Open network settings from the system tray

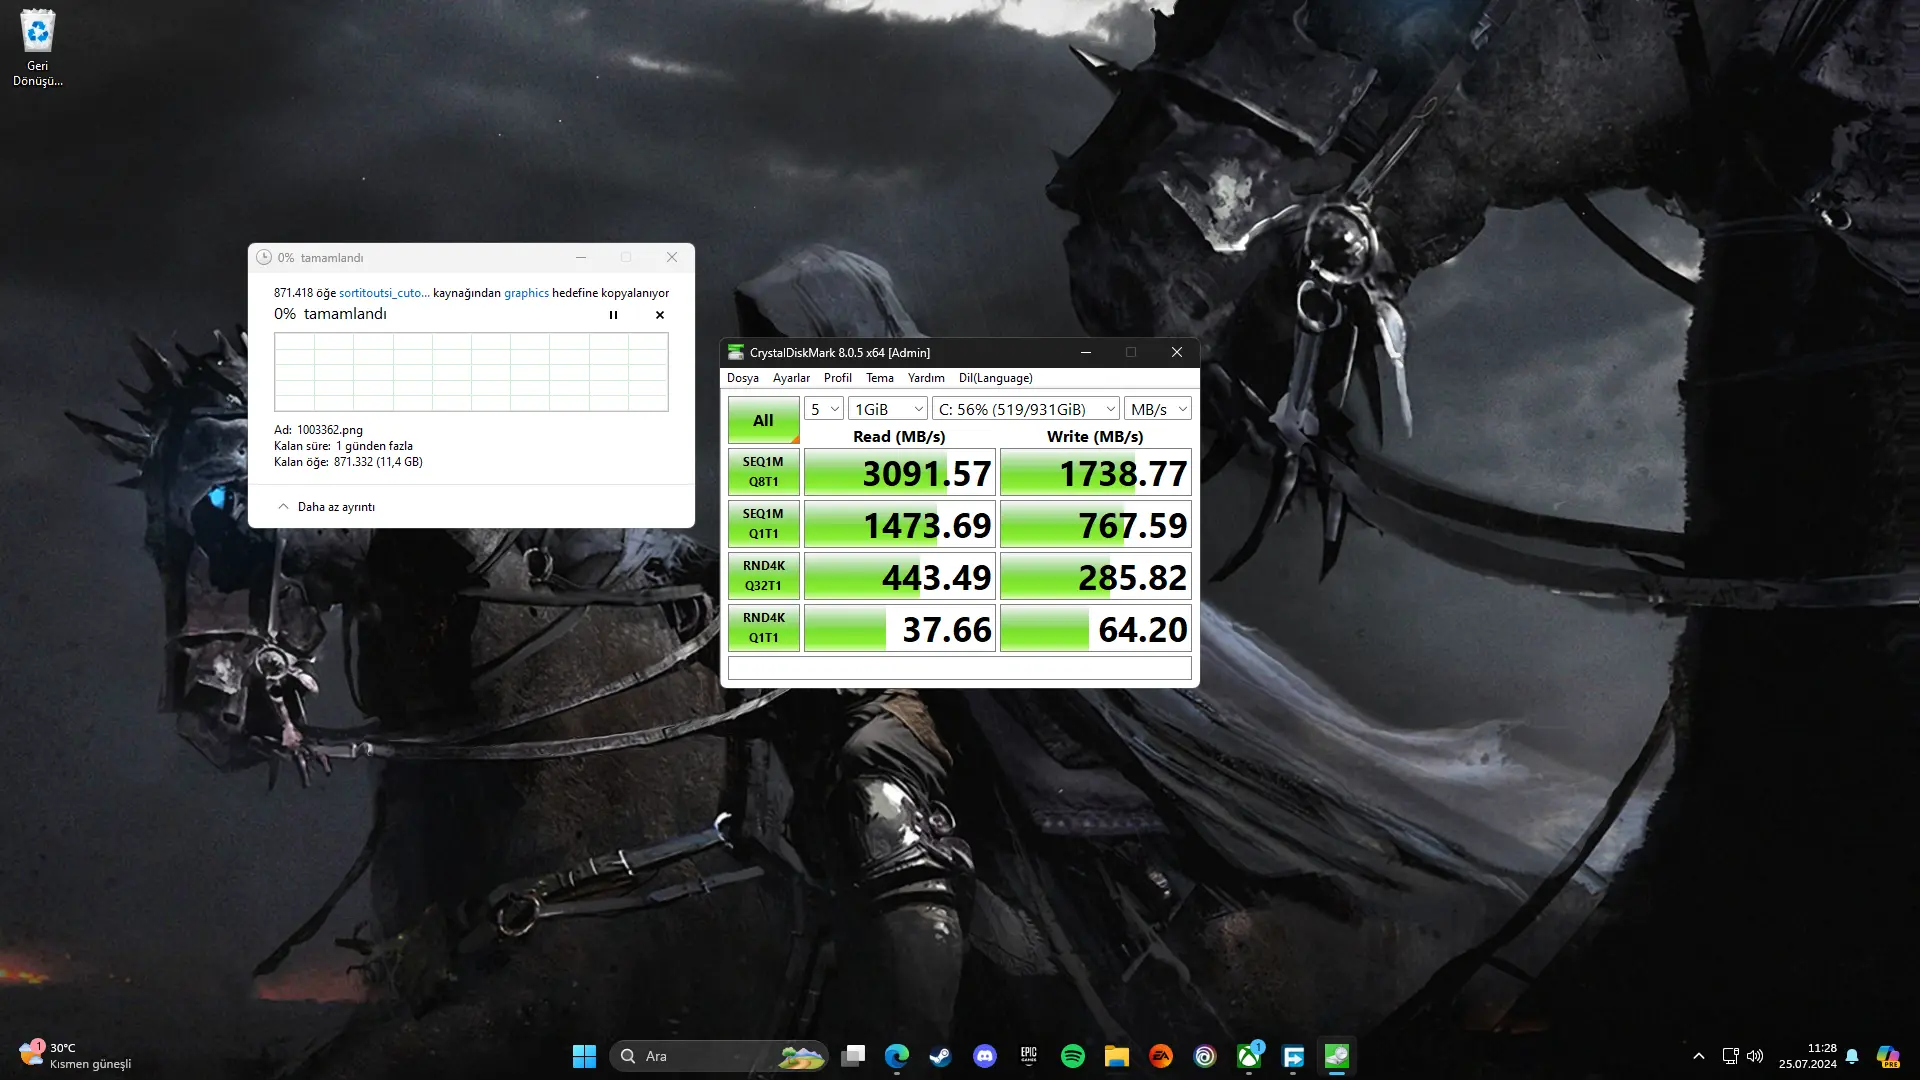coord(1731,1056)
